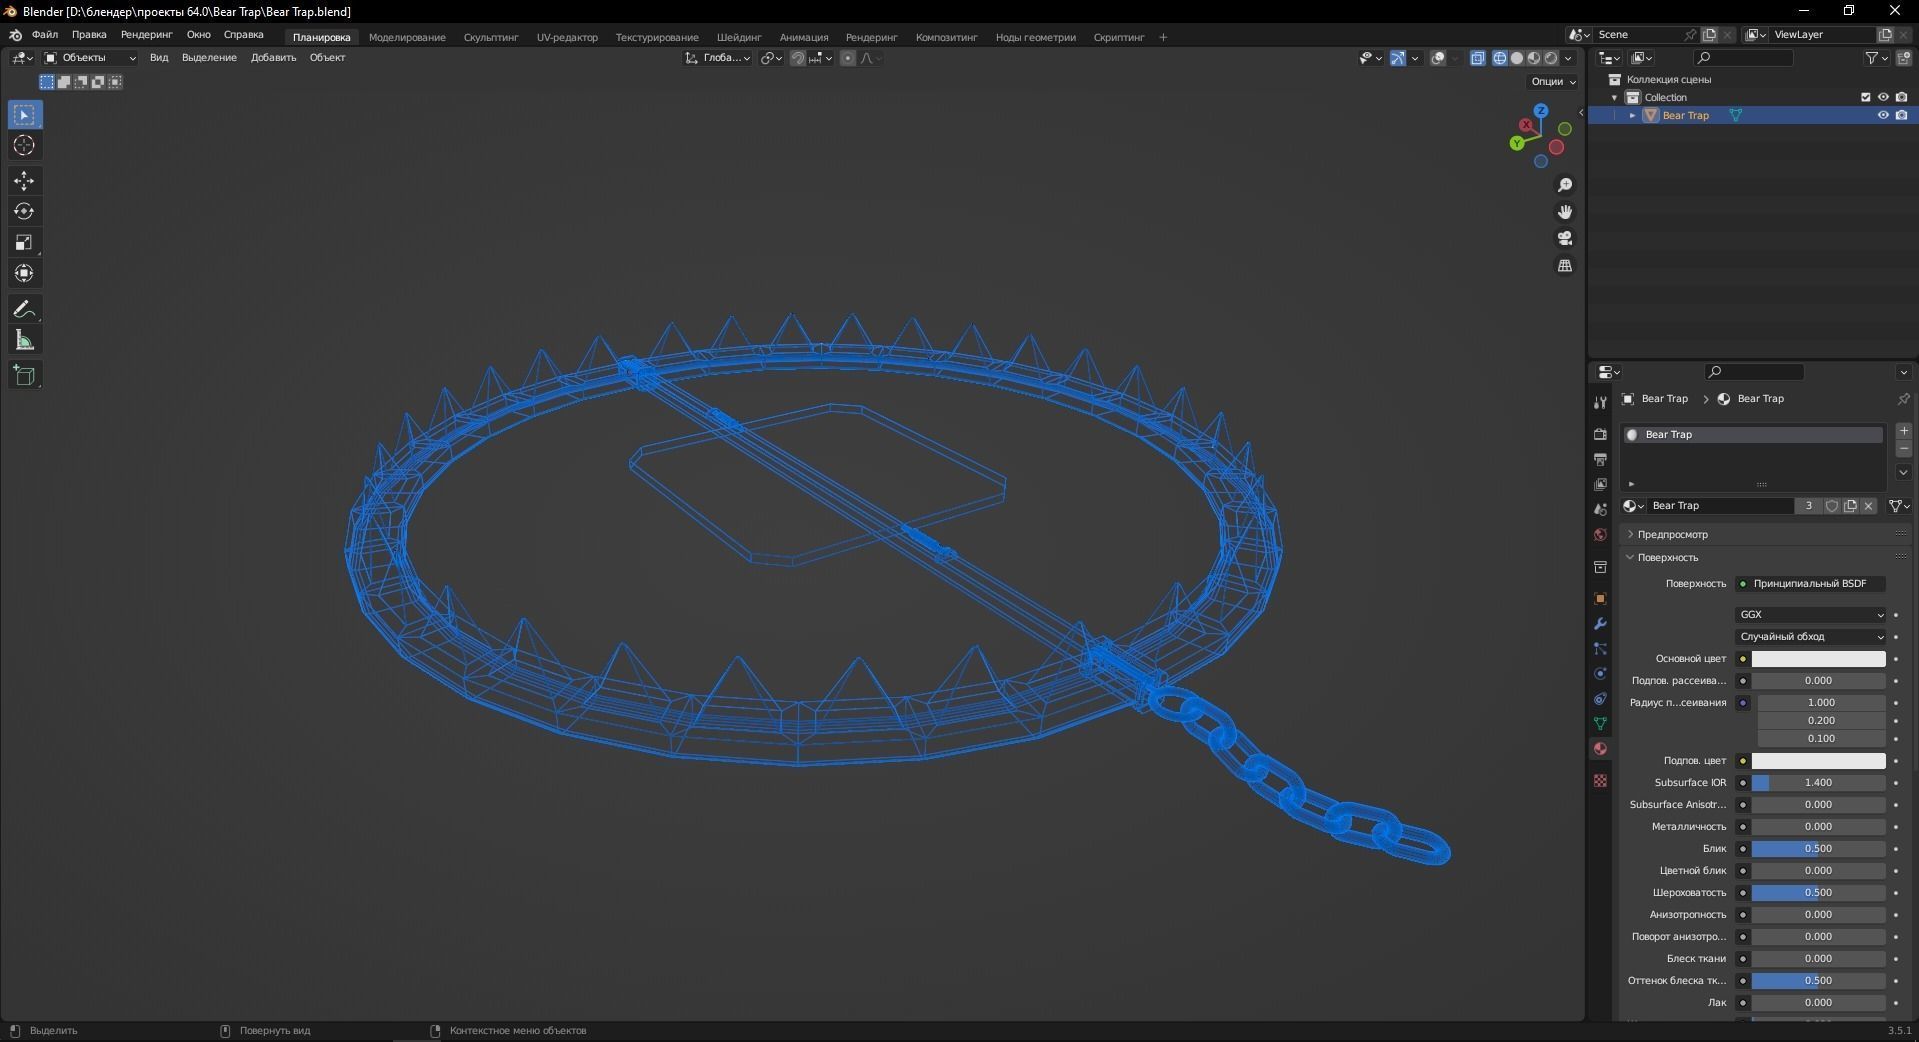Image resolution: width=1919 pixels, height=1042 pixels.
Task: Open the Правка menu
Action: [89, 35]
